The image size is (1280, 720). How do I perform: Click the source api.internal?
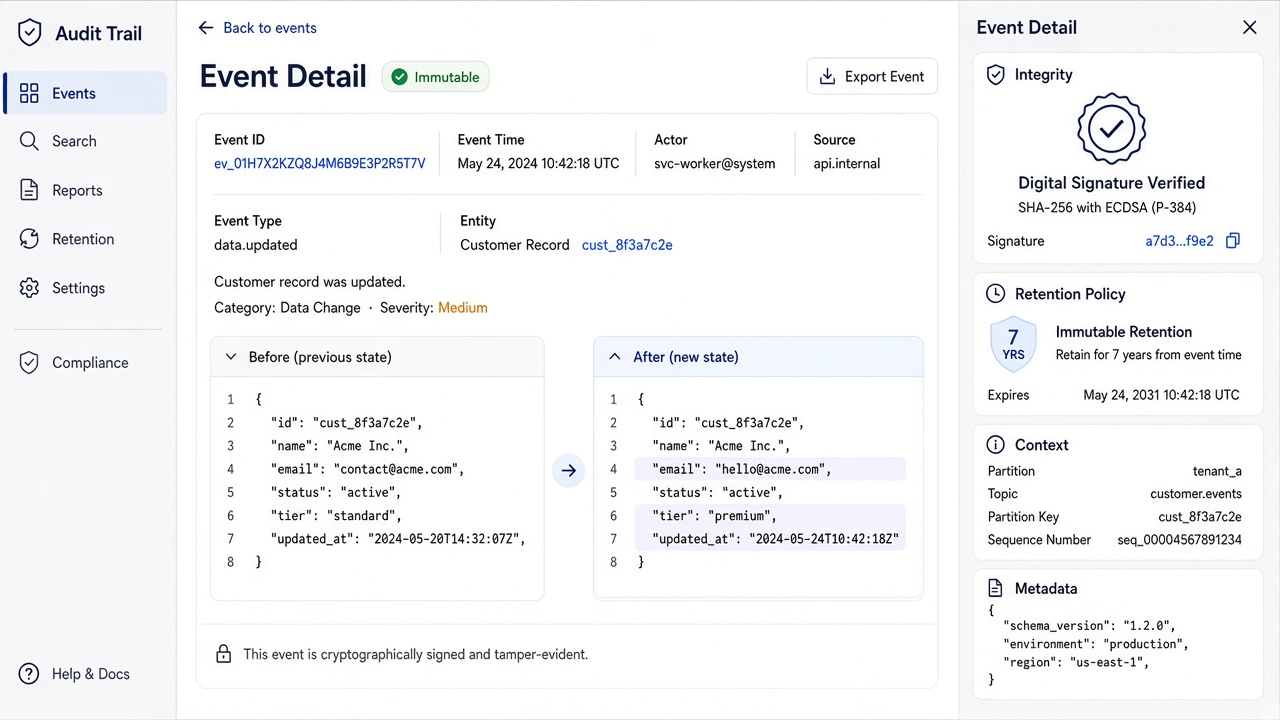[847, 164]
